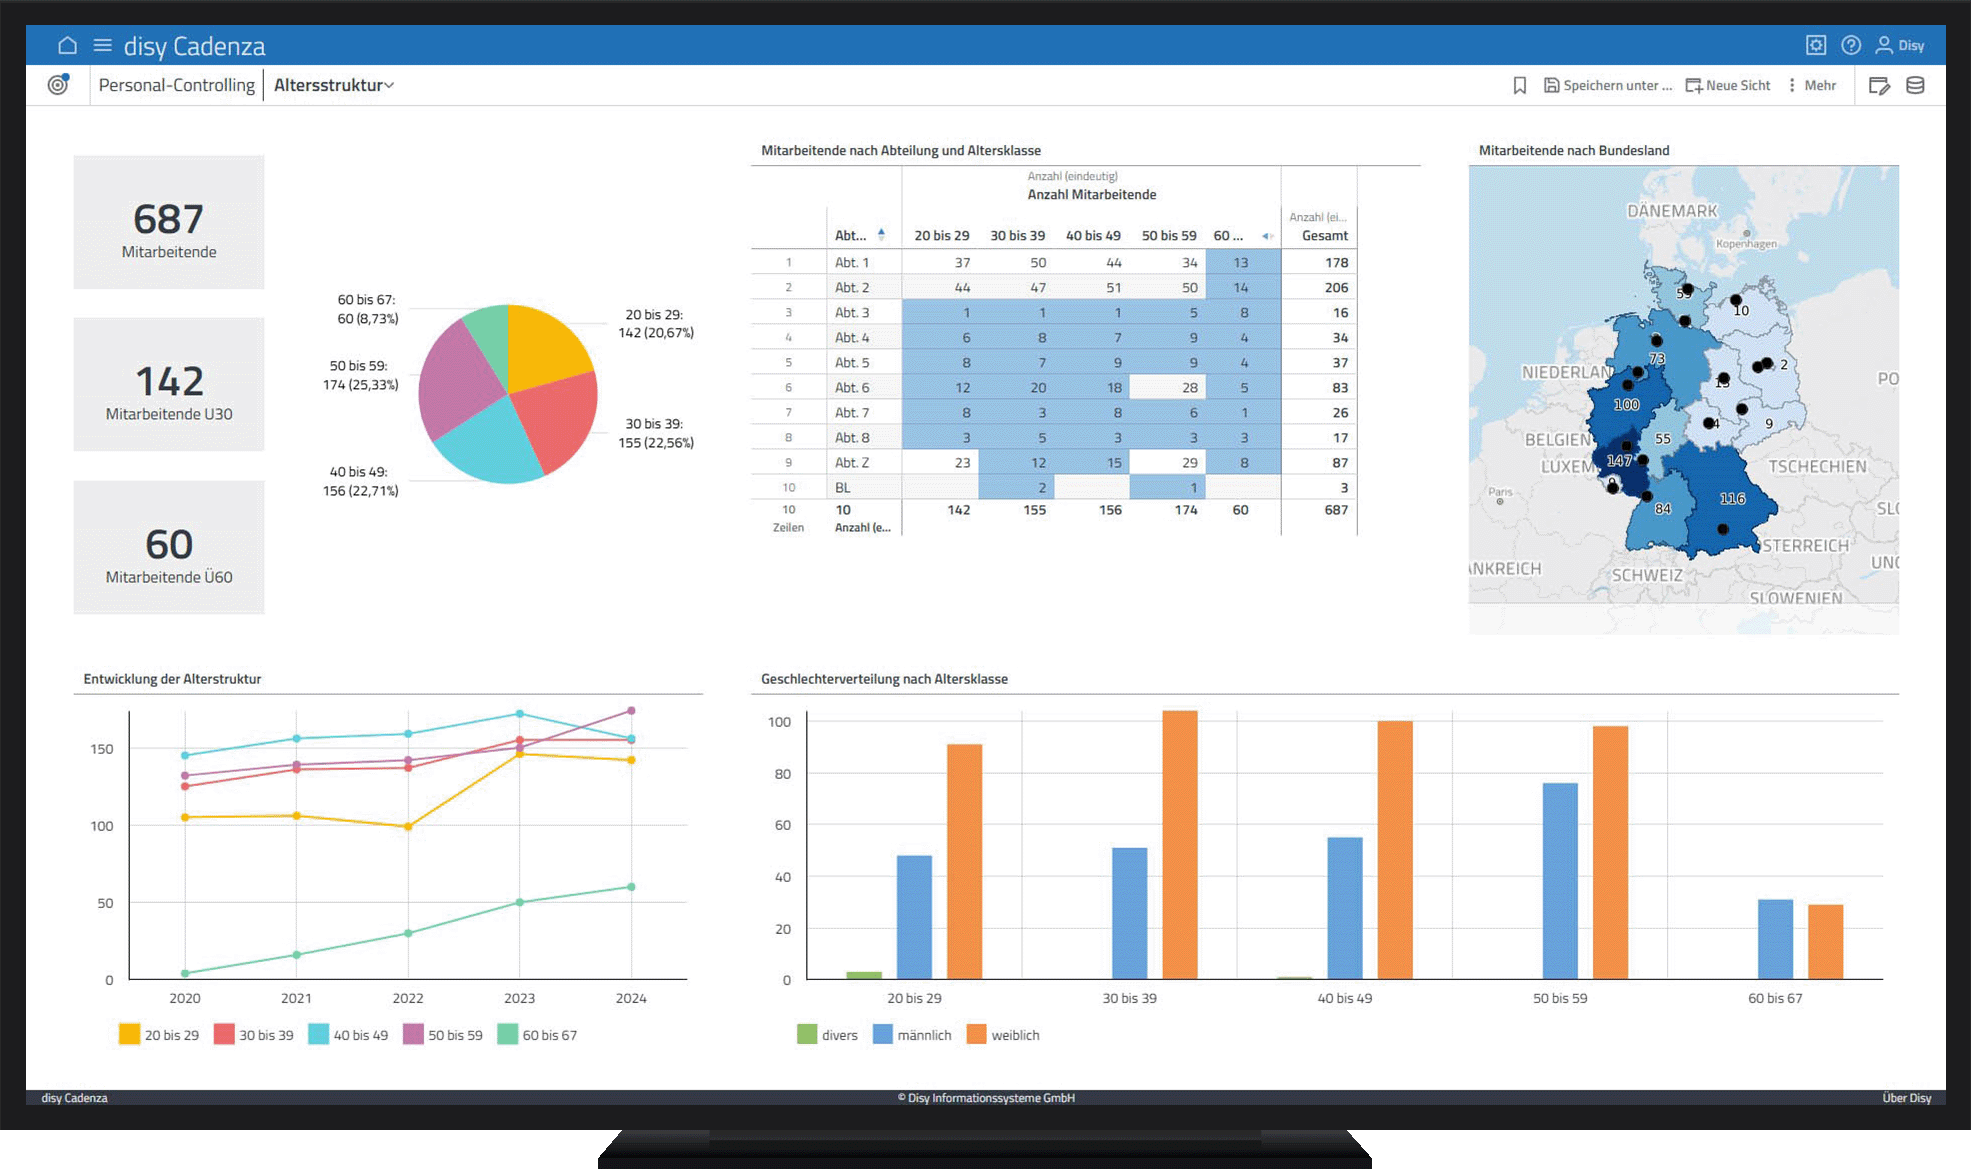1971x1169 pixels.
Task: Click the Über Disy footer link
Action: point(1906,1098)
